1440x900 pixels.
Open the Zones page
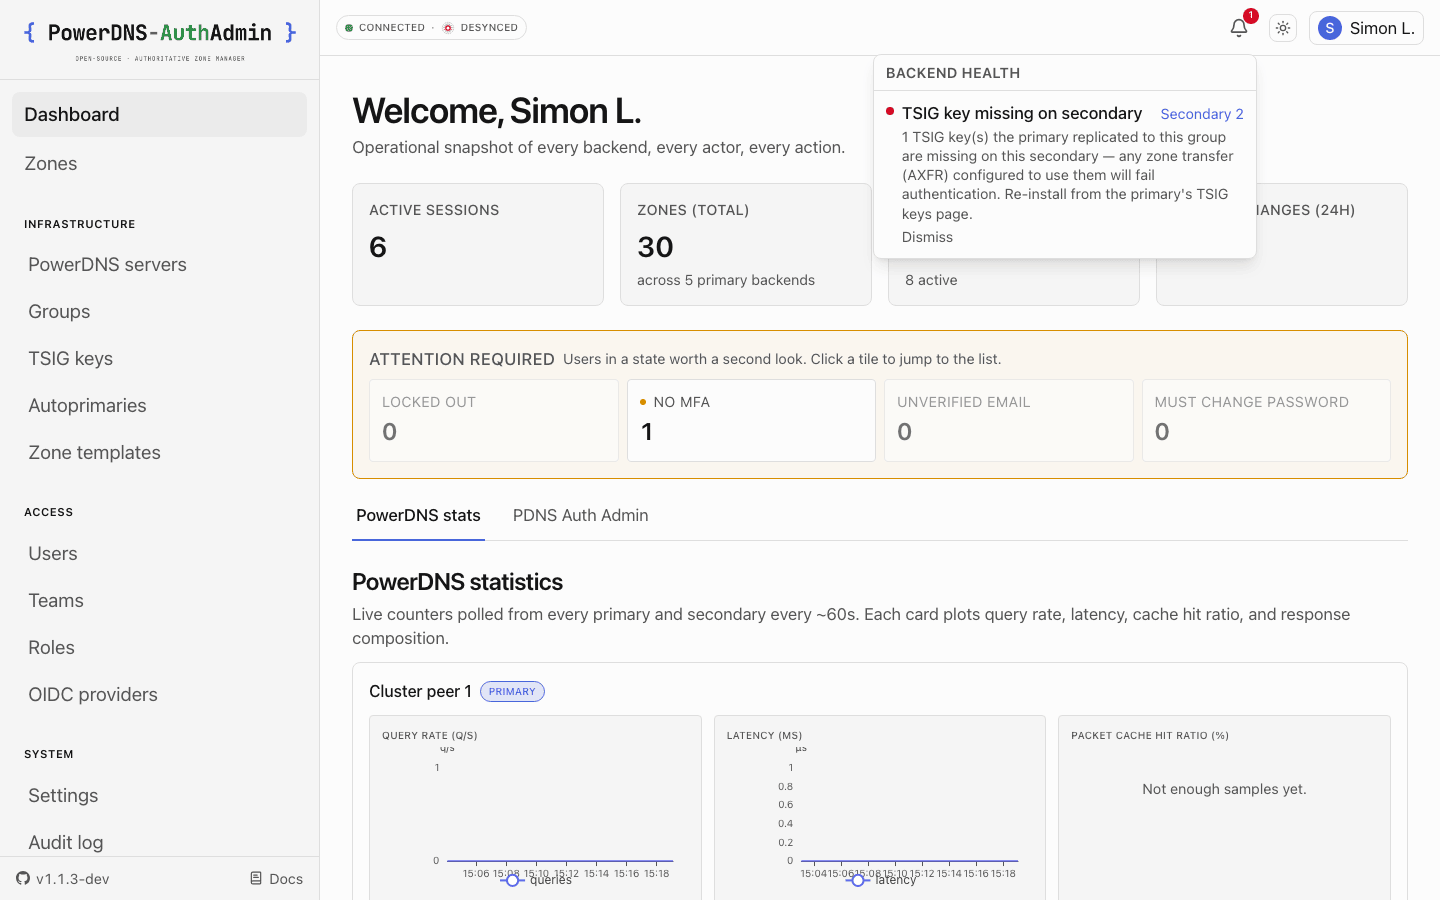160,163
